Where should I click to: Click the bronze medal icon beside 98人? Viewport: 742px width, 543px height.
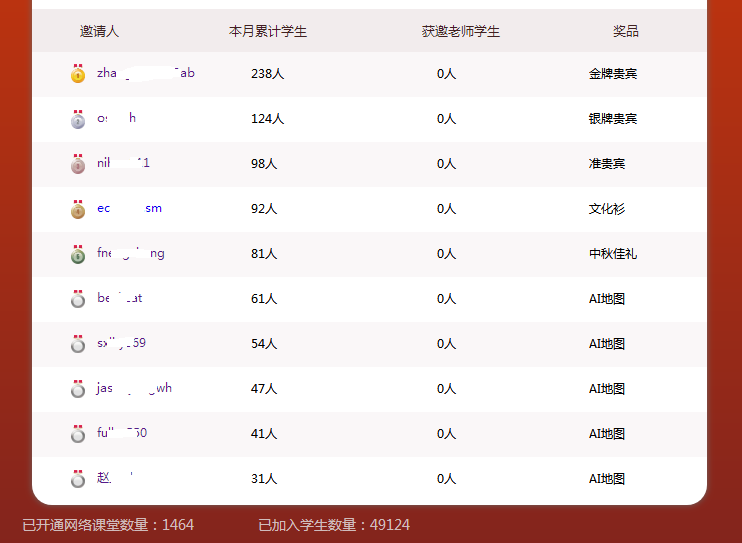tap(78, 164)
